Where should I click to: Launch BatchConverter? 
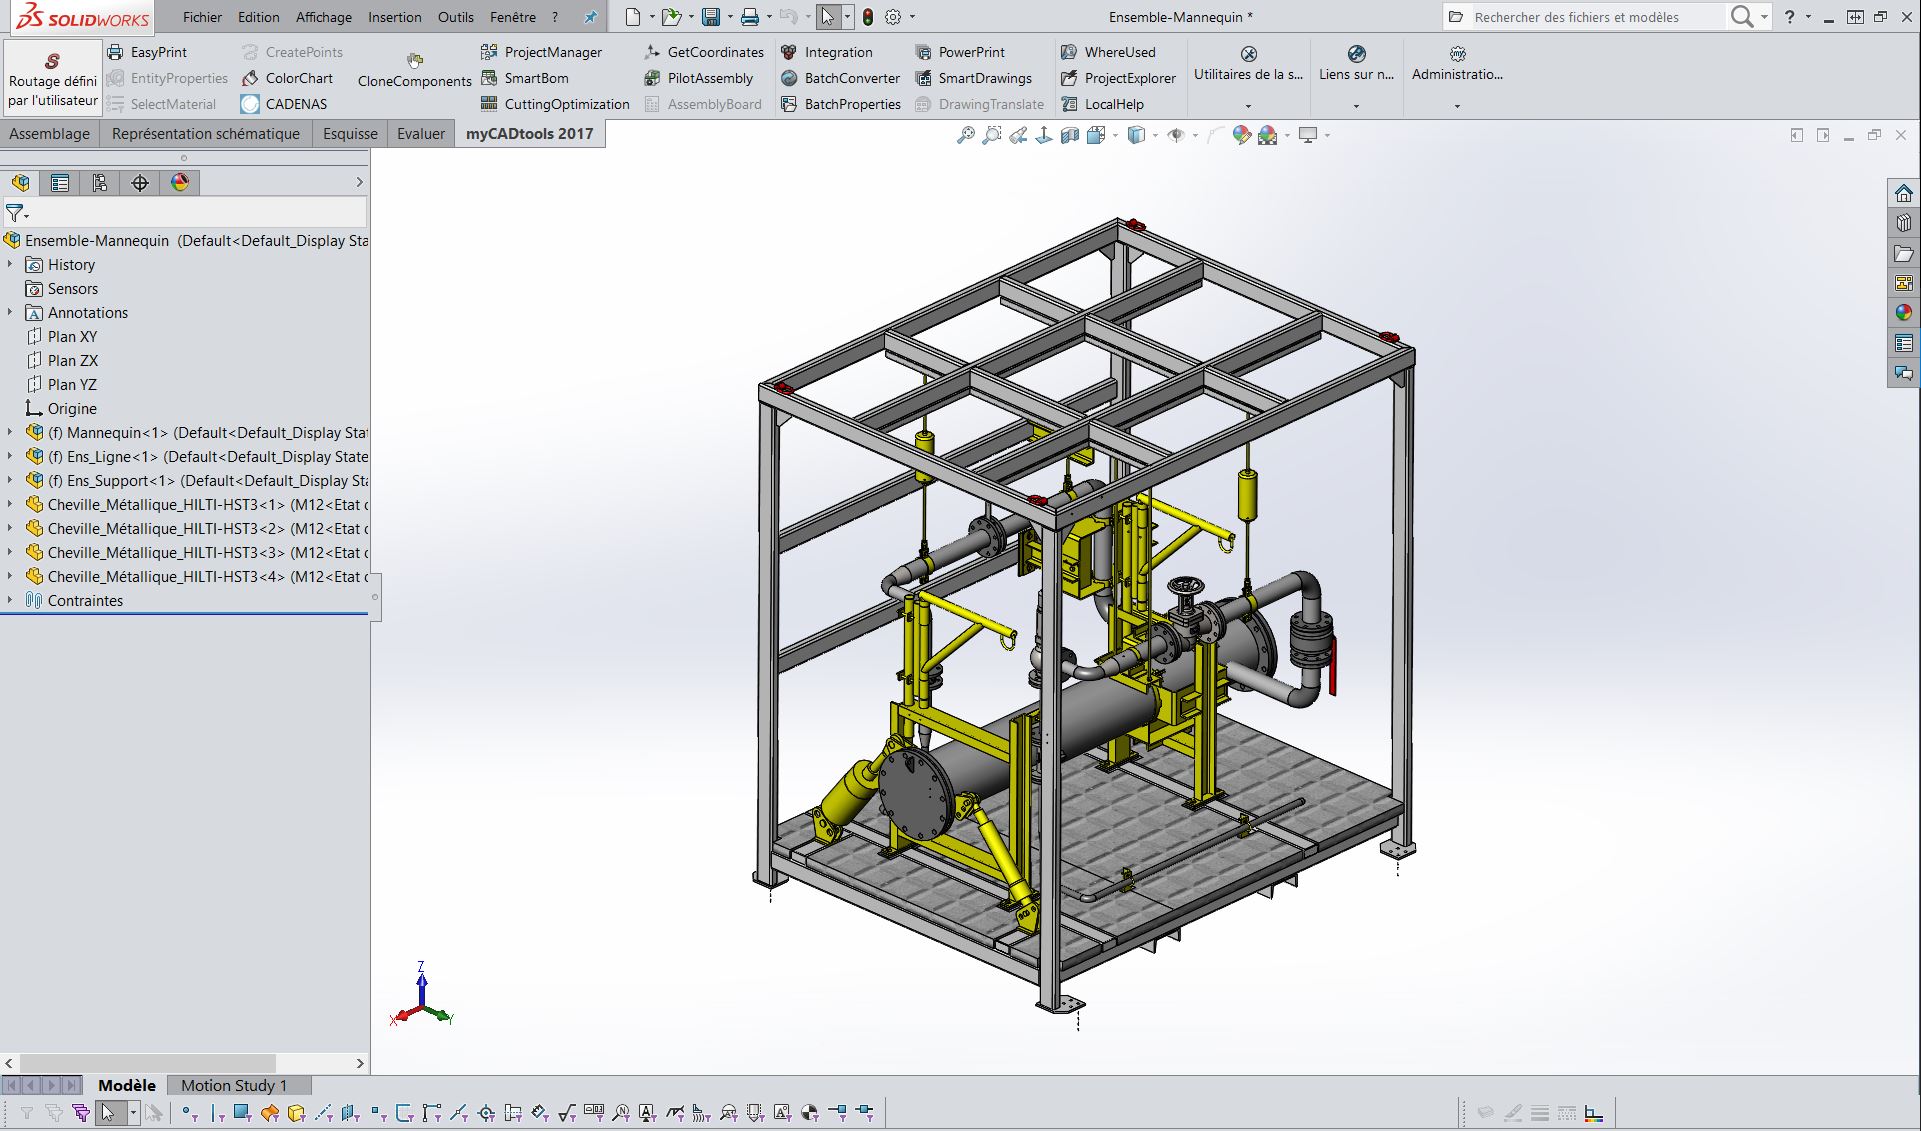[x=840, y=78]
